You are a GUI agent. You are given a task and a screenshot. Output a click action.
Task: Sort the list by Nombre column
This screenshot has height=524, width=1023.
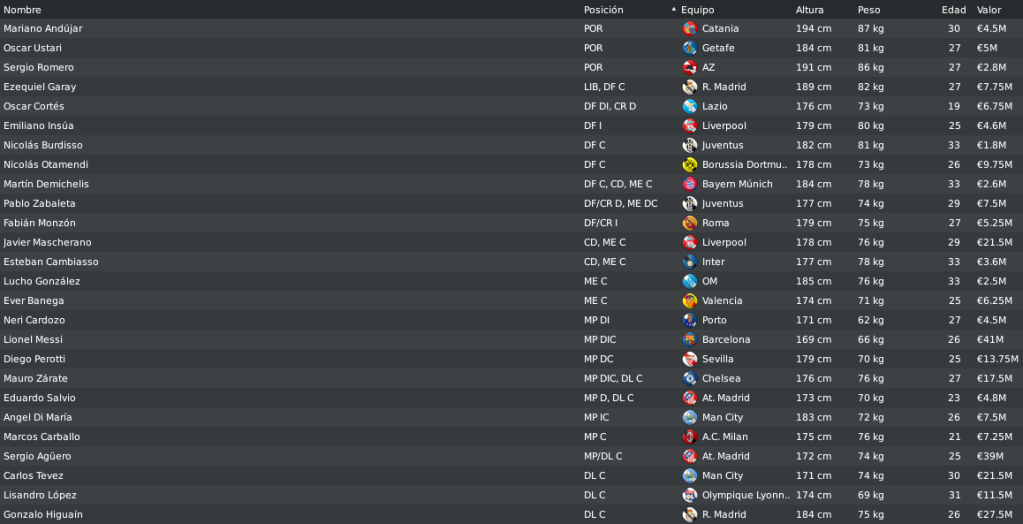(x=22, y=10)
